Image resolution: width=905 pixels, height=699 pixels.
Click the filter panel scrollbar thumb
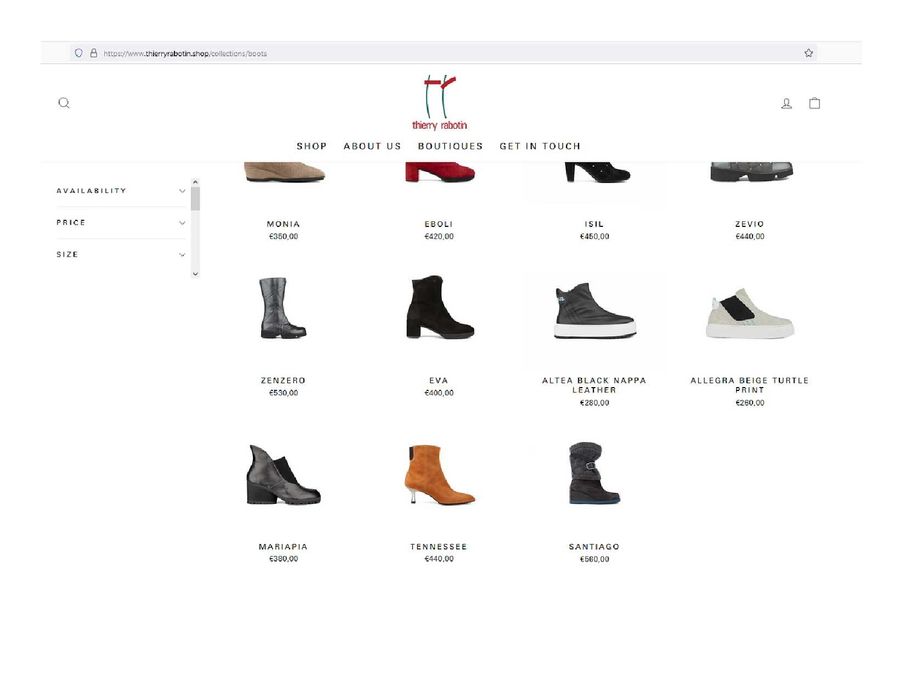[x=195, y=199]
